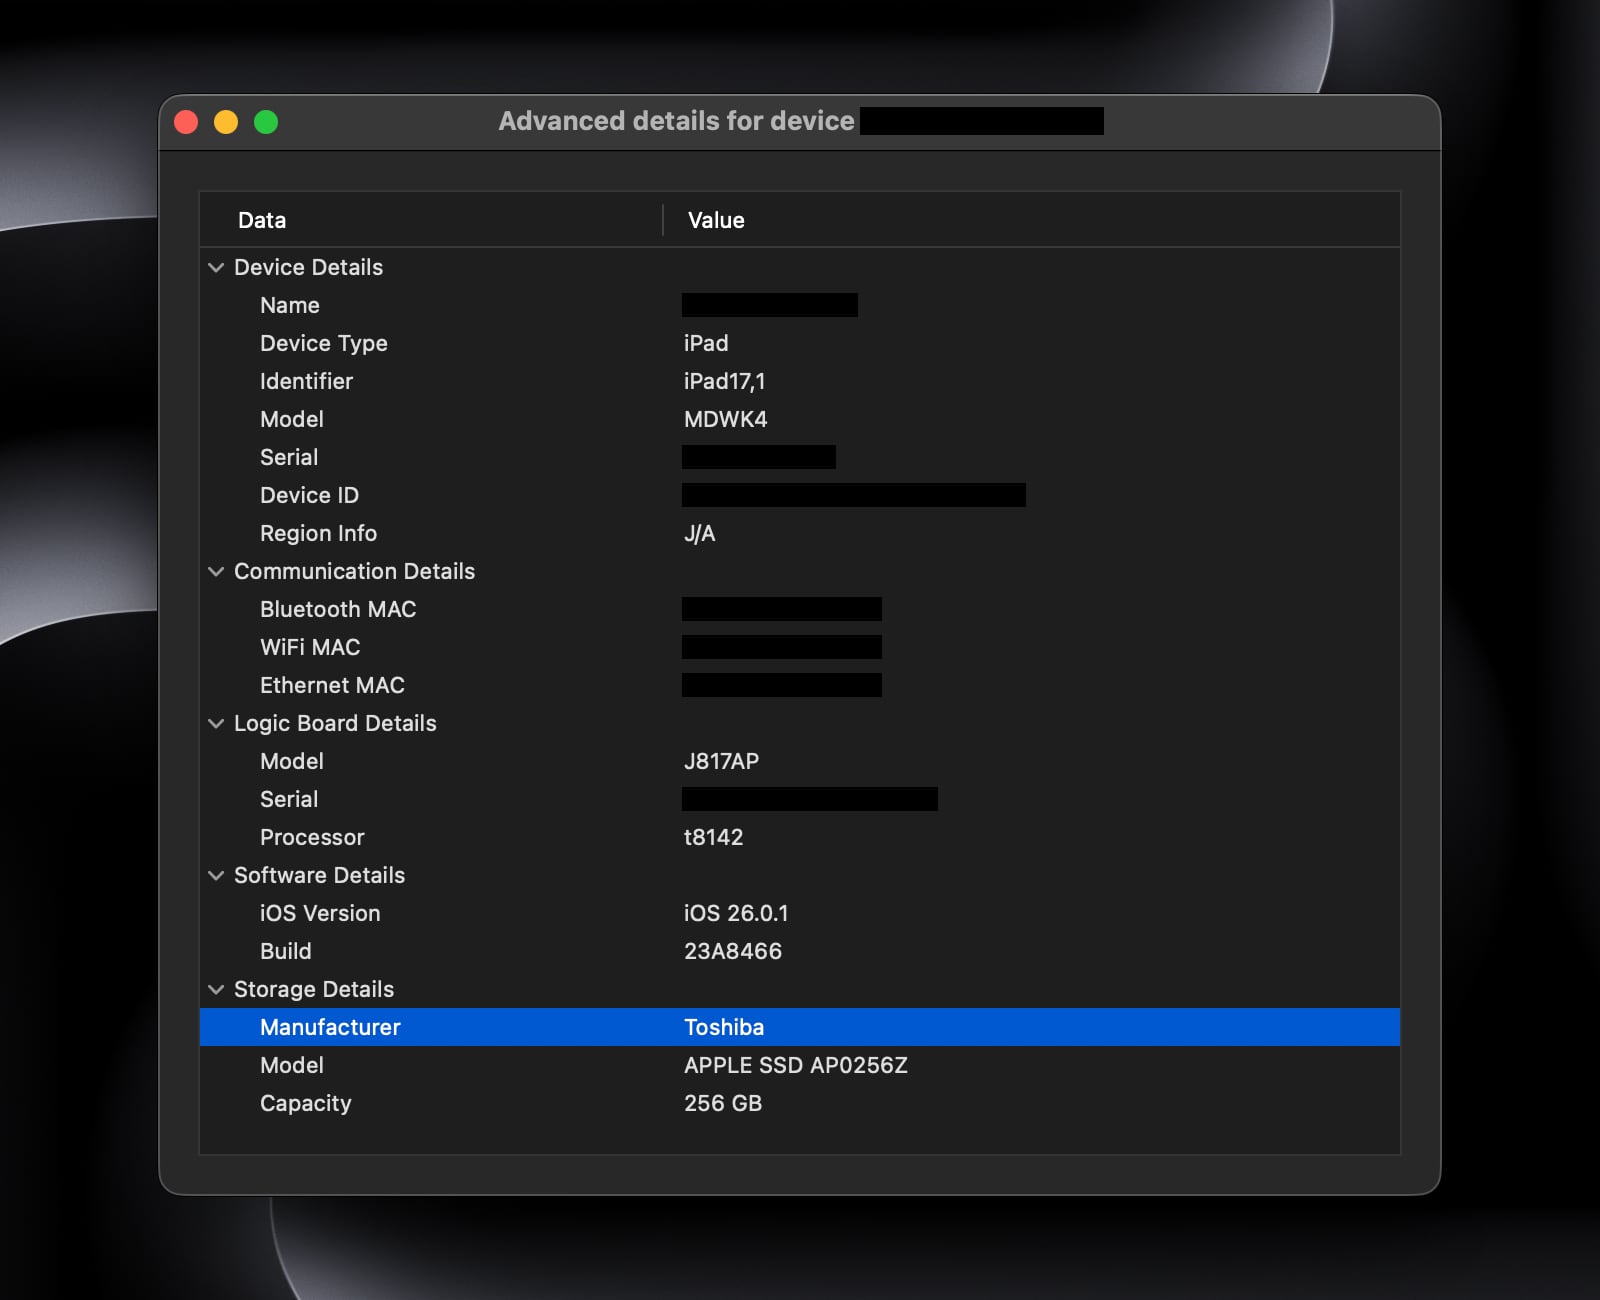Close the Advanced details window
The height and width of the screenshot is (1300, 1600).
186,122
